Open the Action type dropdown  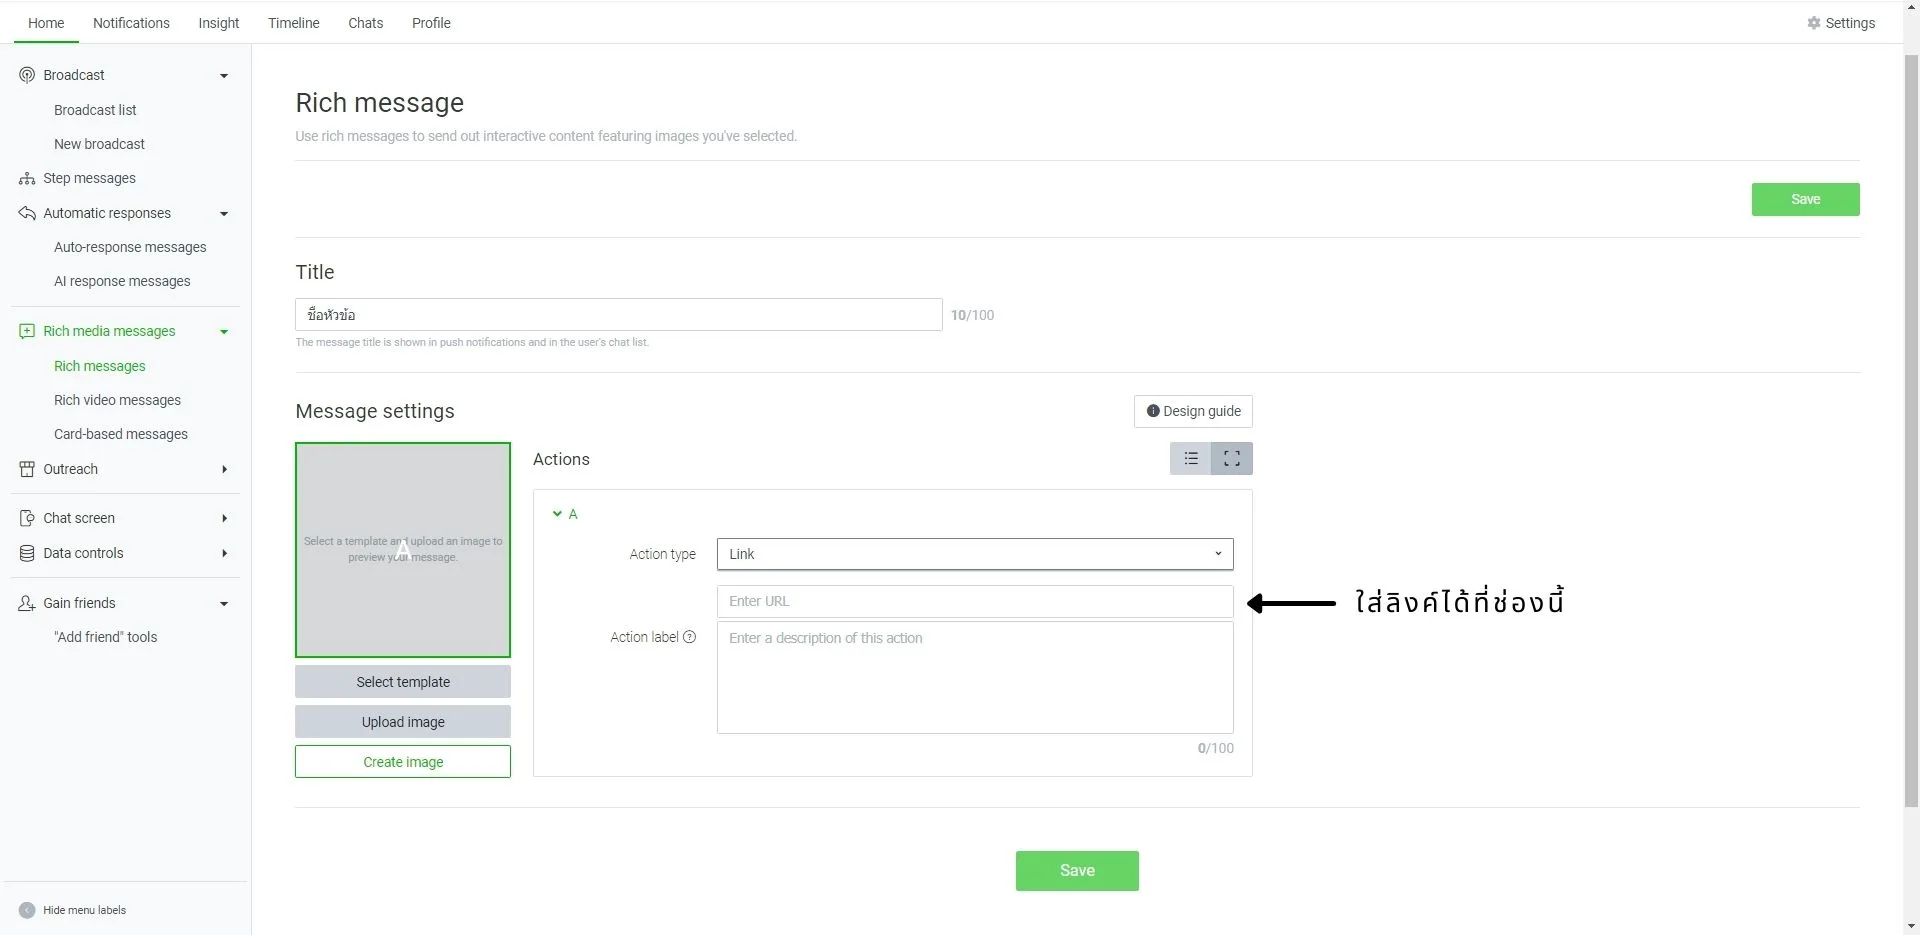974,554
